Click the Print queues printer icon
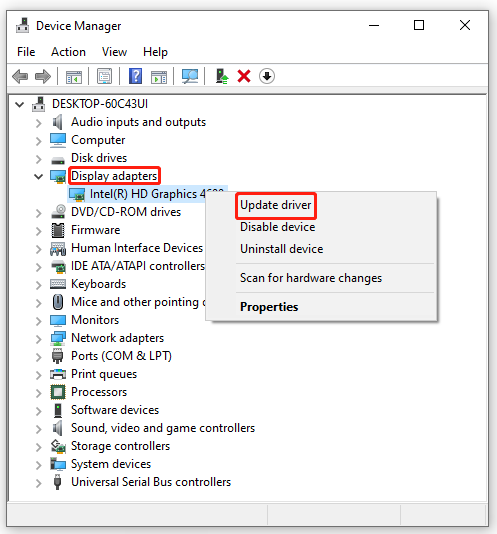 [58, 374]
